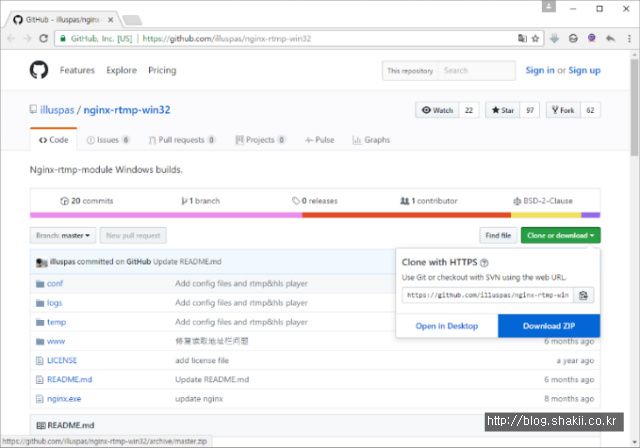The image size is (640, 448).
Task: View the 1 branch link
Action: 200,201
